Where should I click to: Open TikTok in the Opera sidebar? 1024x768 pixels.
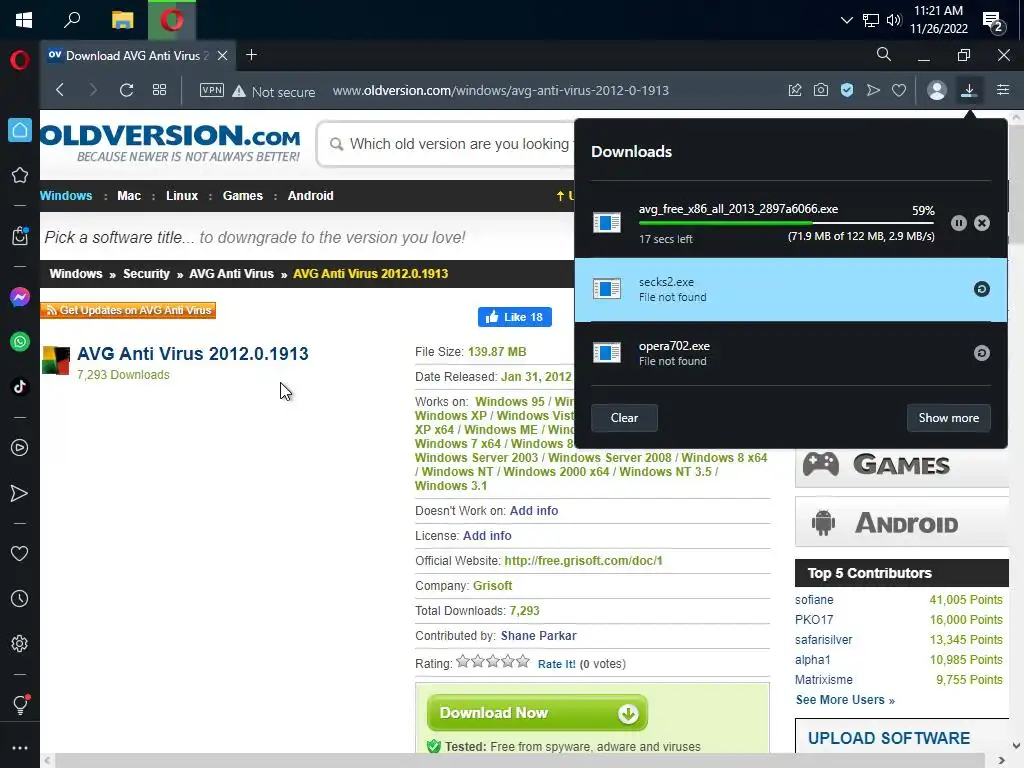pos(20,387)
